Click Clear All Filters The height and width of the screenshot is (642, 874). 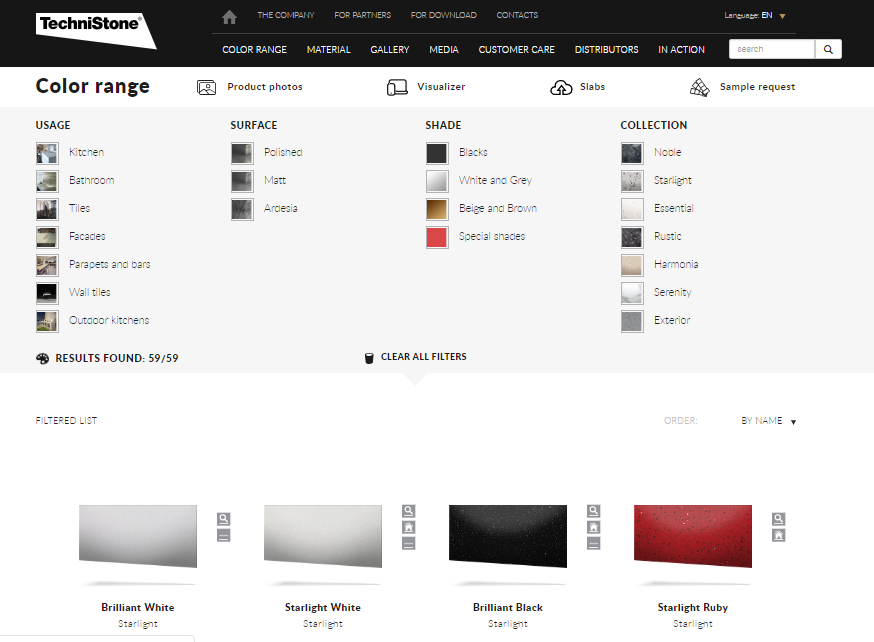coord(424,357)
